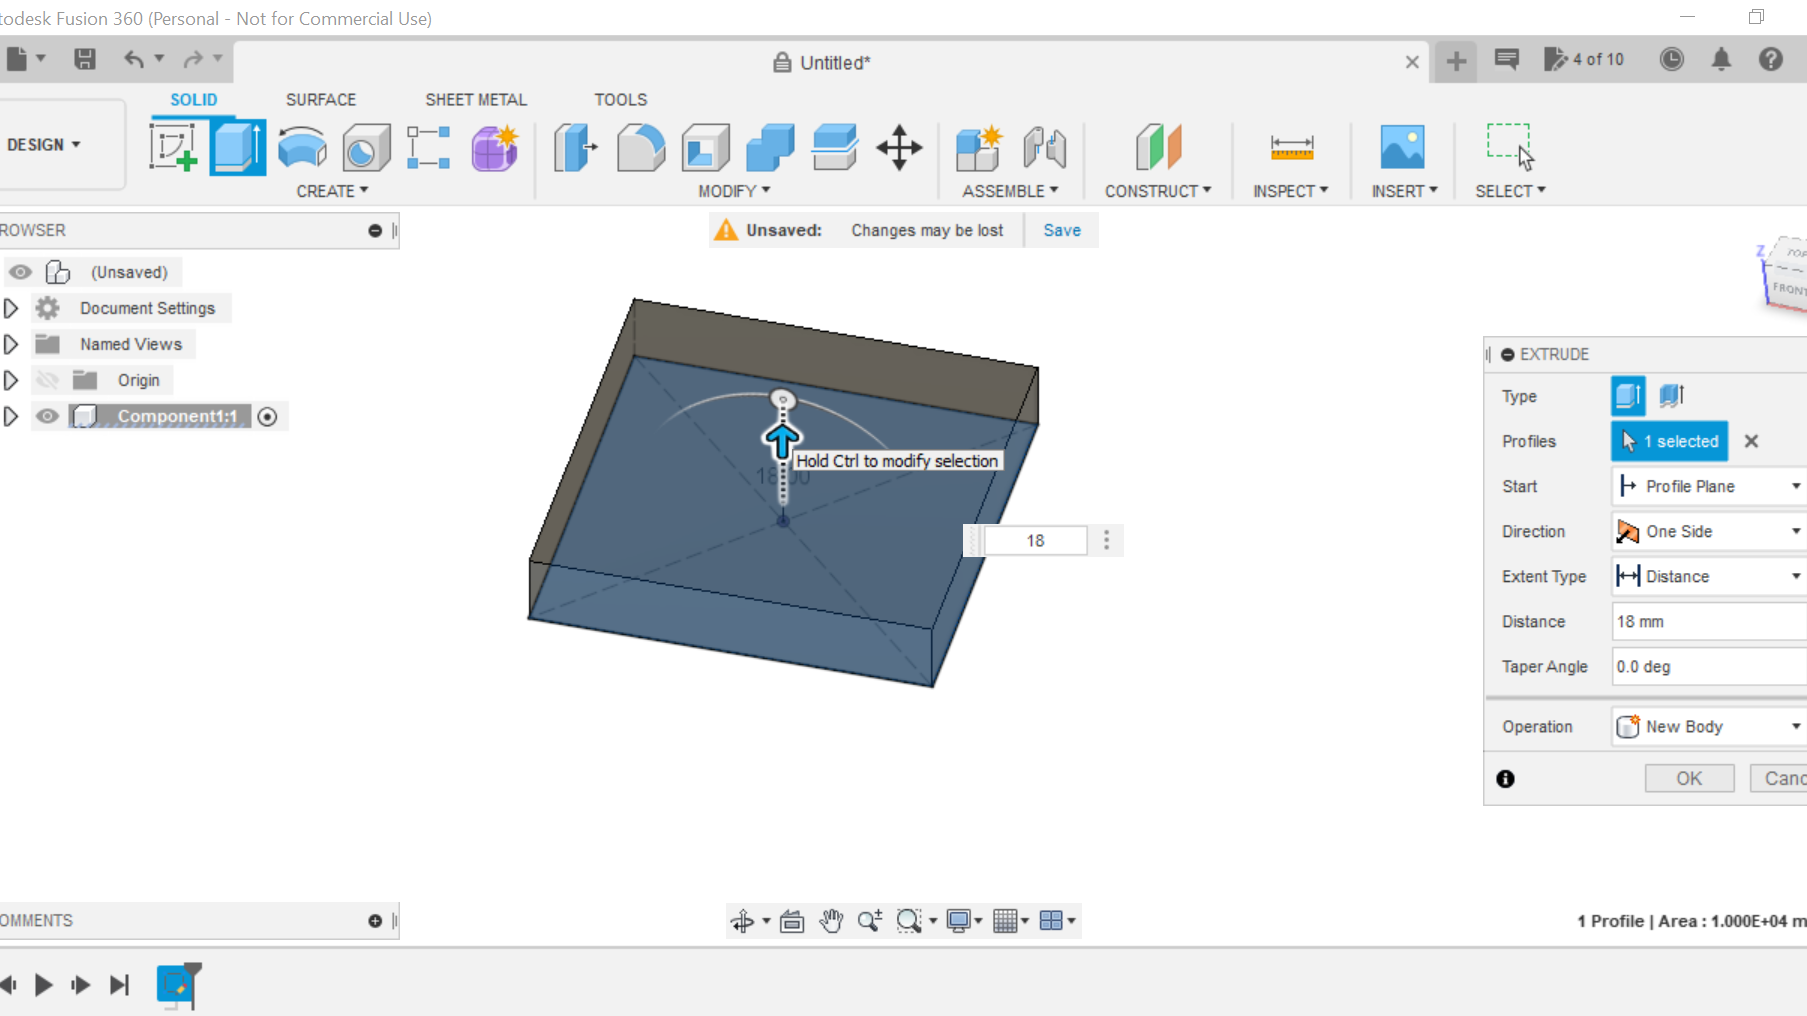The image size is (1807, 1016).
Task: Open the Revolve tool
Action: (x=301, y=147)
